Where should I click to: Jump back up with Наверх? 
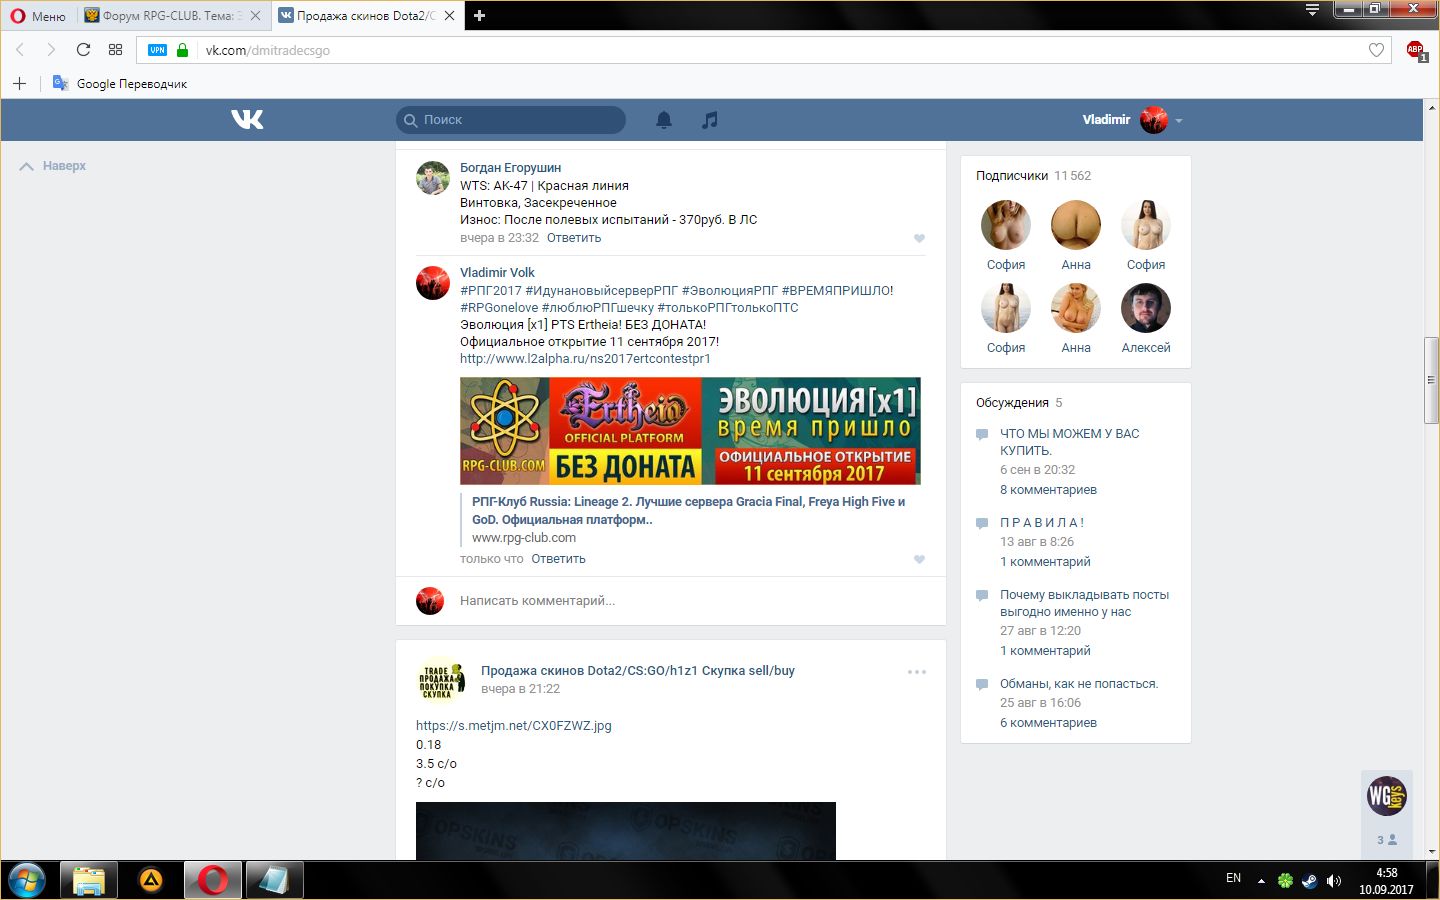pyautogui.click(x=54, y=166)
